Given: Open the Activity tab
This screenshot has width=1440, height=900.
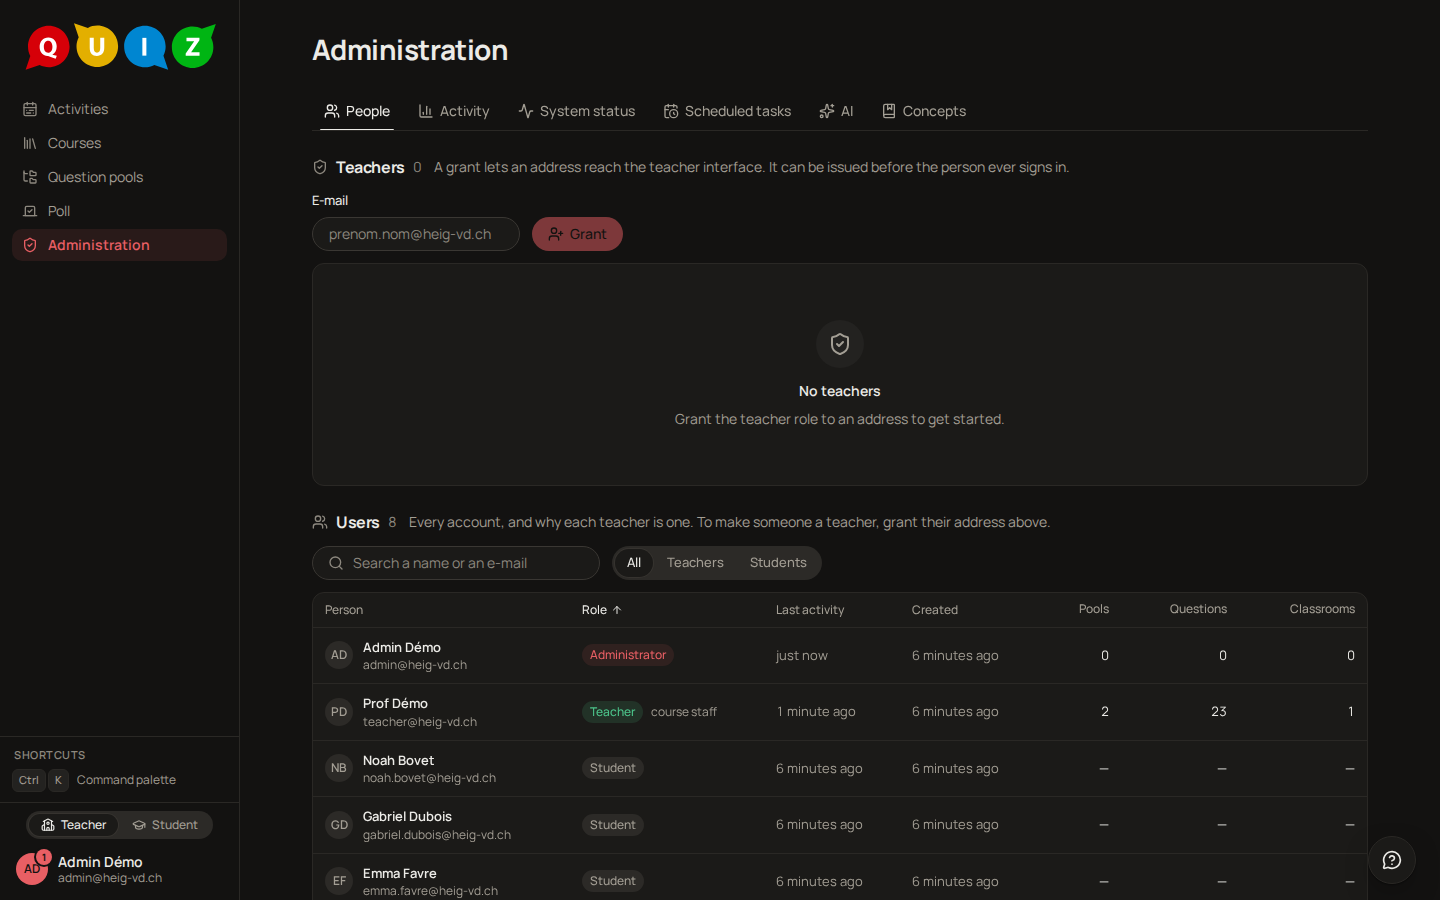Looking at the screenshot, I should (x=454, y=111).
